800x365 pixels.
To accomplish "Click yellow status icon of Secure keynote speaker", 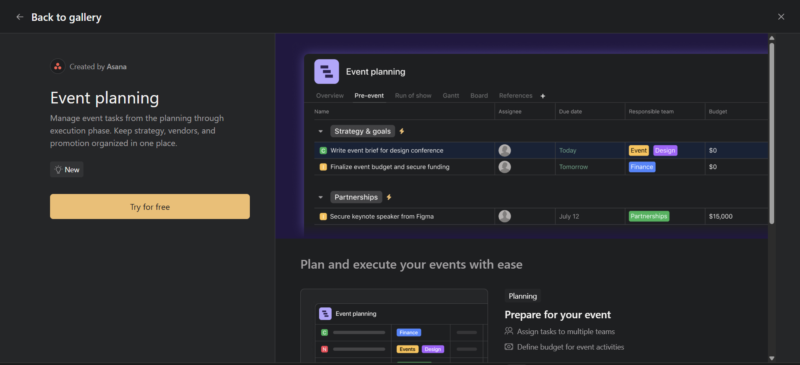I will [x=323, y=216].
